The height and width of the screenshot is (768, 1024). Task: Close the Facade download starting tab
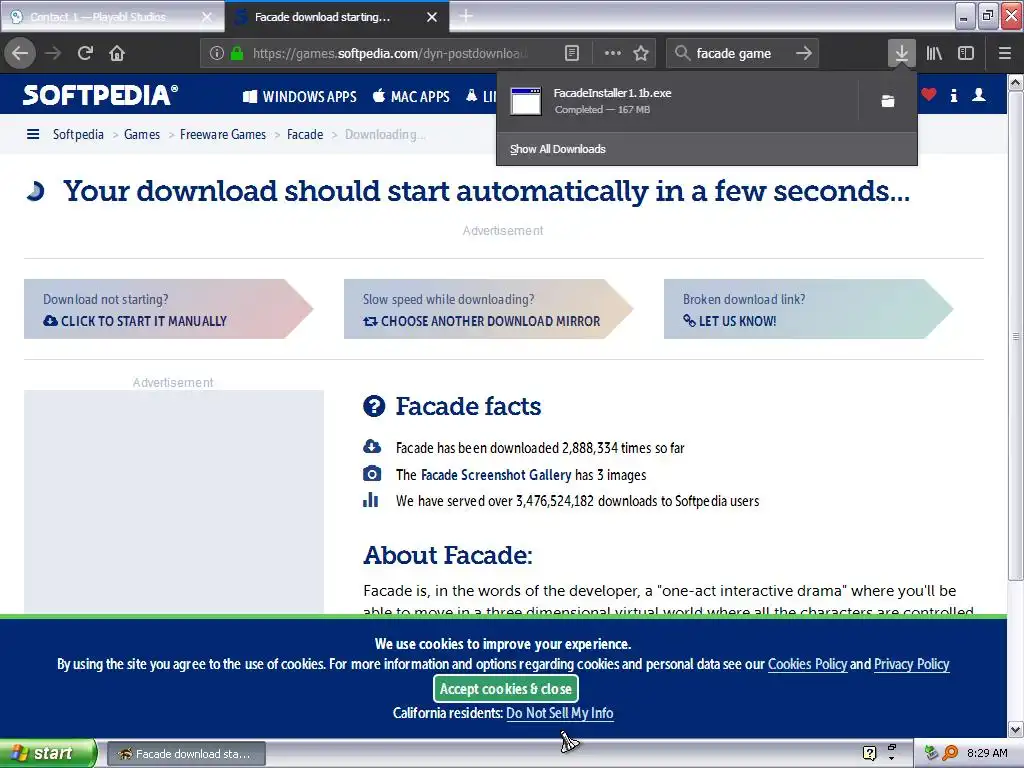[x=432, y=18]
